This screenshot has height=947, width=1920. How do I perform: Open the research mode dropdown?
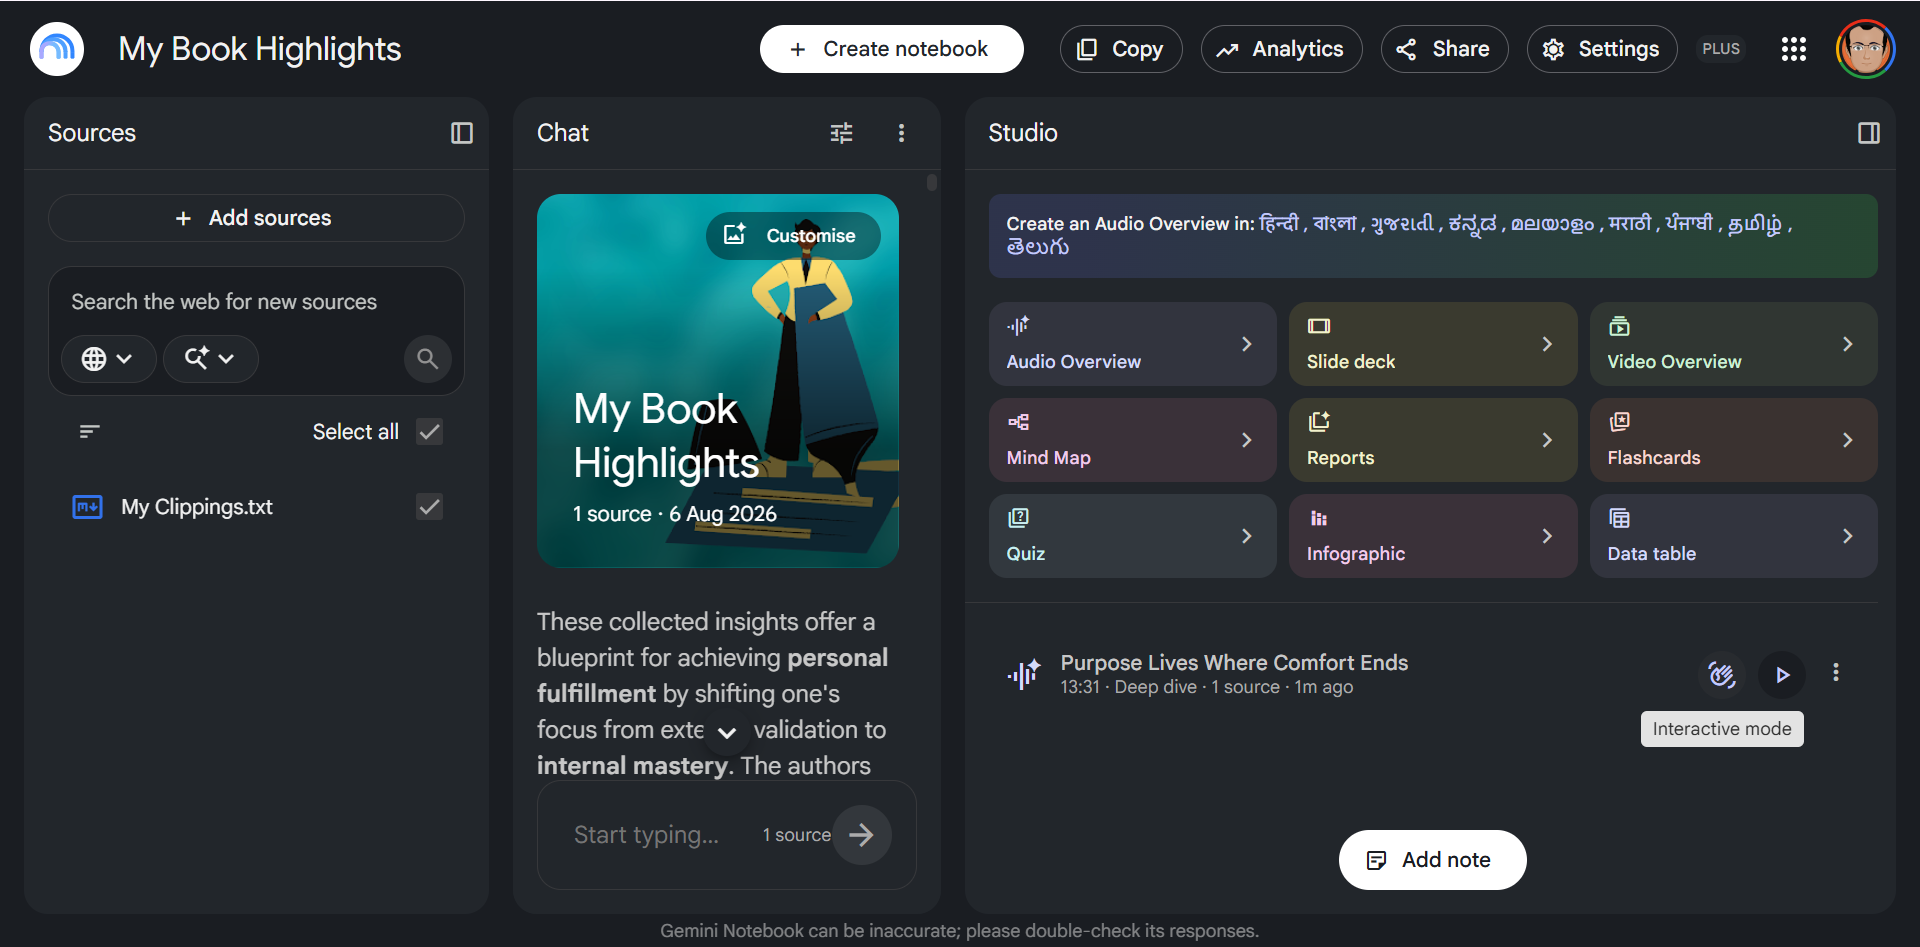tap(210, 359)
